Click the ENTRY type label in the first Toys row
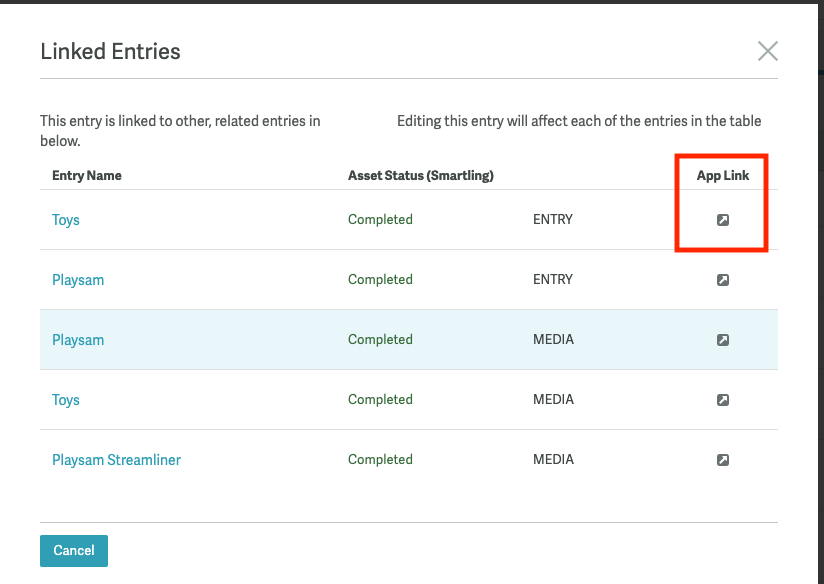Image resolution: width=824 pixels, height=584 pixels. pos(553,220)
